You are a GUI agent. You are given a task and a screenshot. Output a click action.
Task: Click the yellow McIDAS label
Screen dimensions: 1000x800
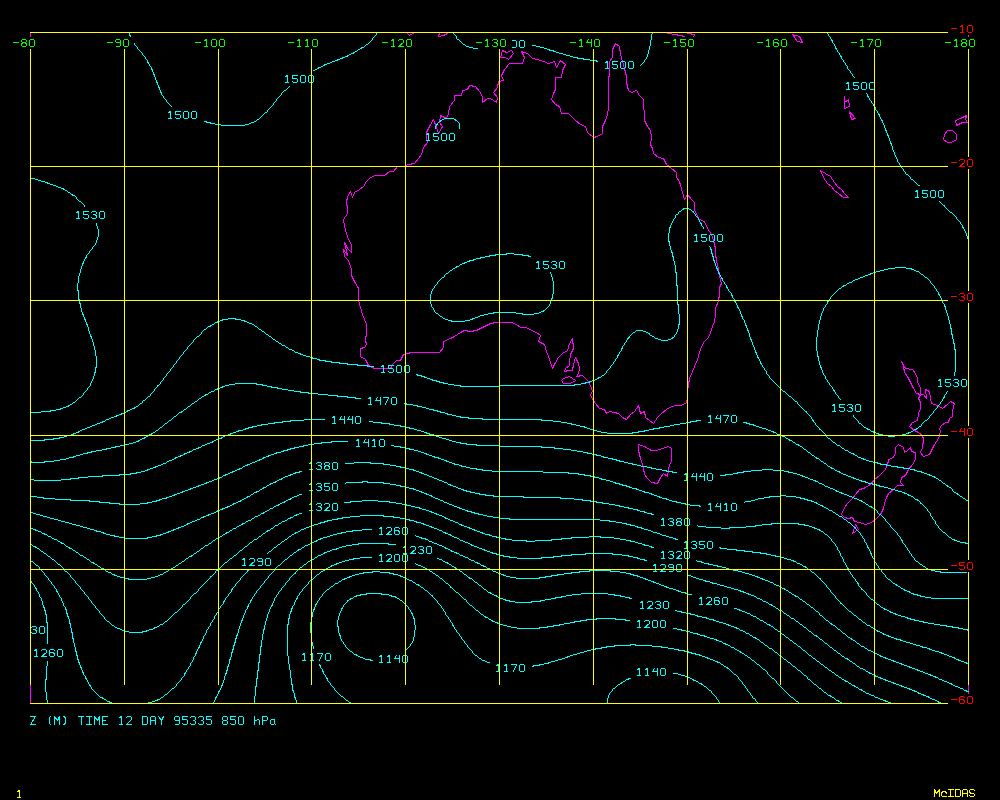pyautogui.click(x=953, y=793)
